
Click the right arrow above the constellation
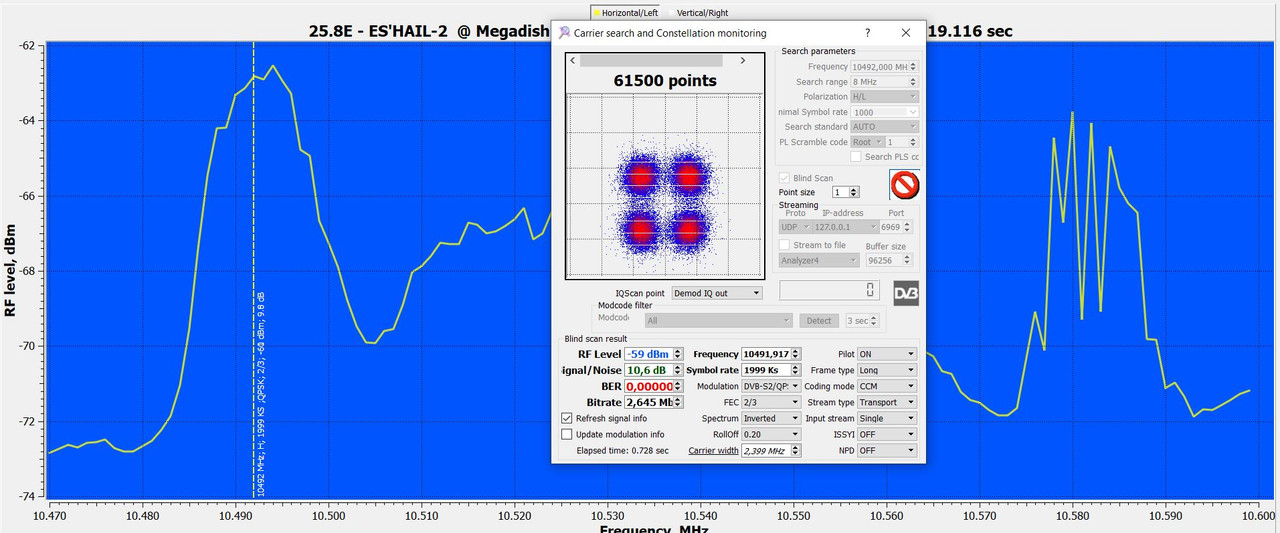[743, 60]
